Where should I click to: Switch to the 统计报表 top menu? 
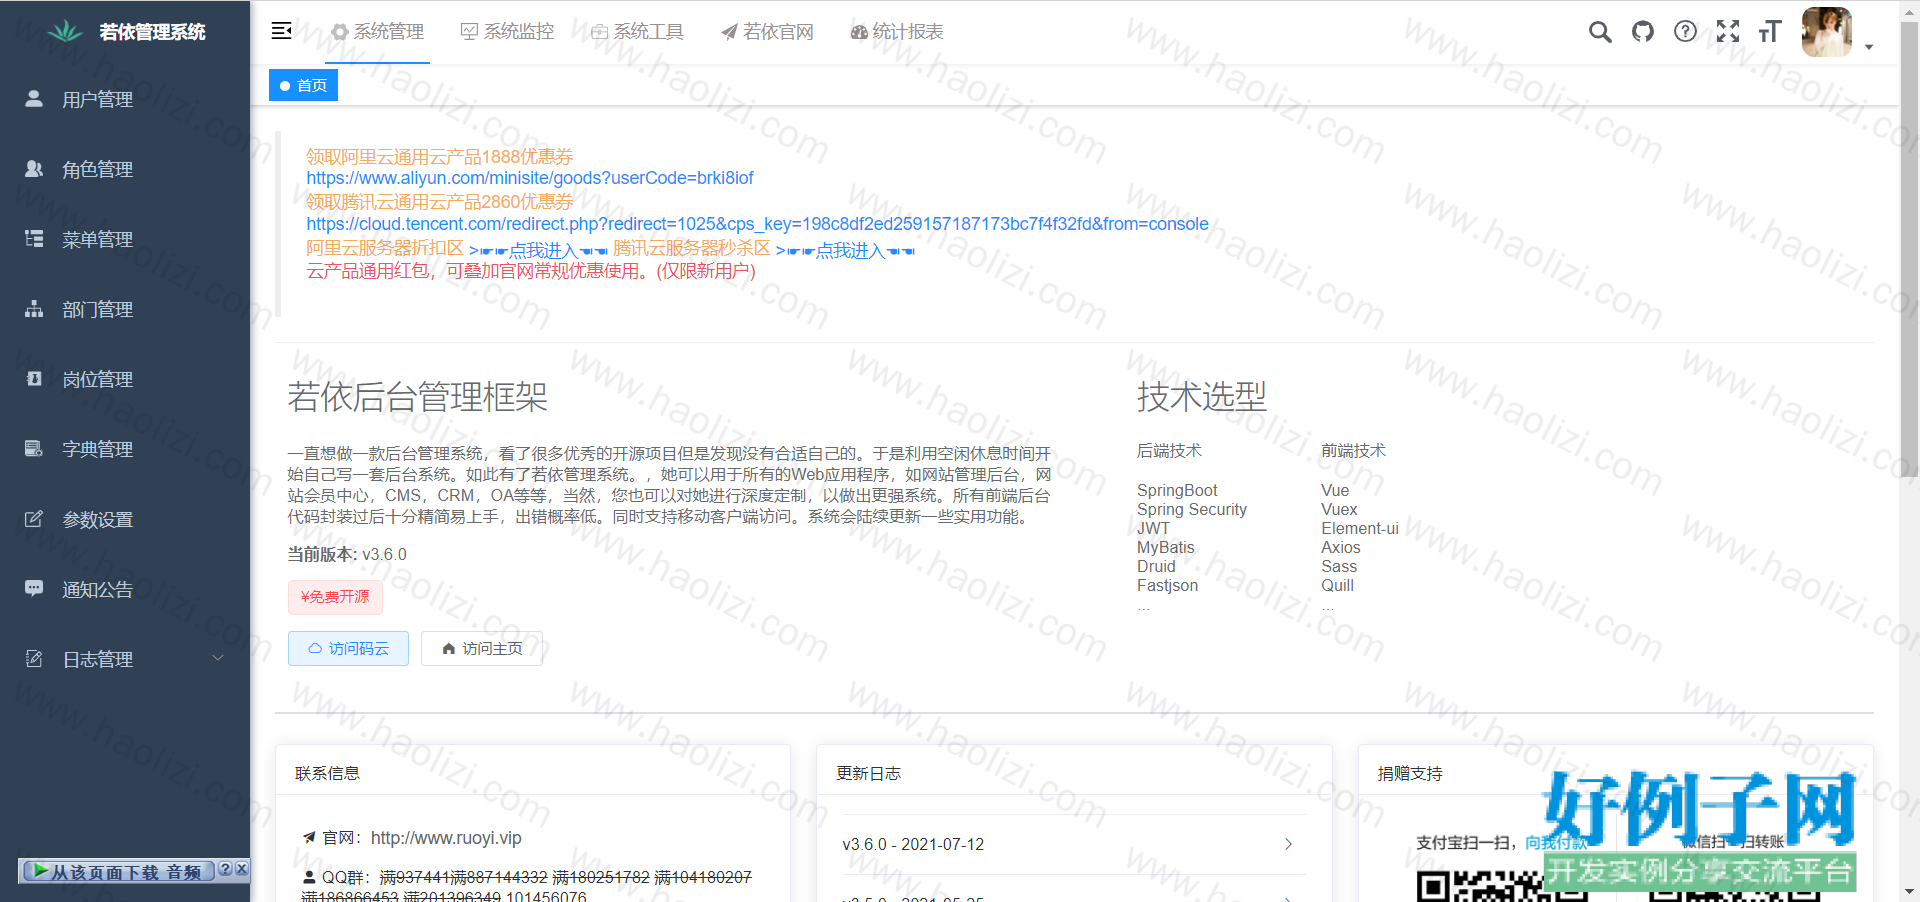pos(897,32)
